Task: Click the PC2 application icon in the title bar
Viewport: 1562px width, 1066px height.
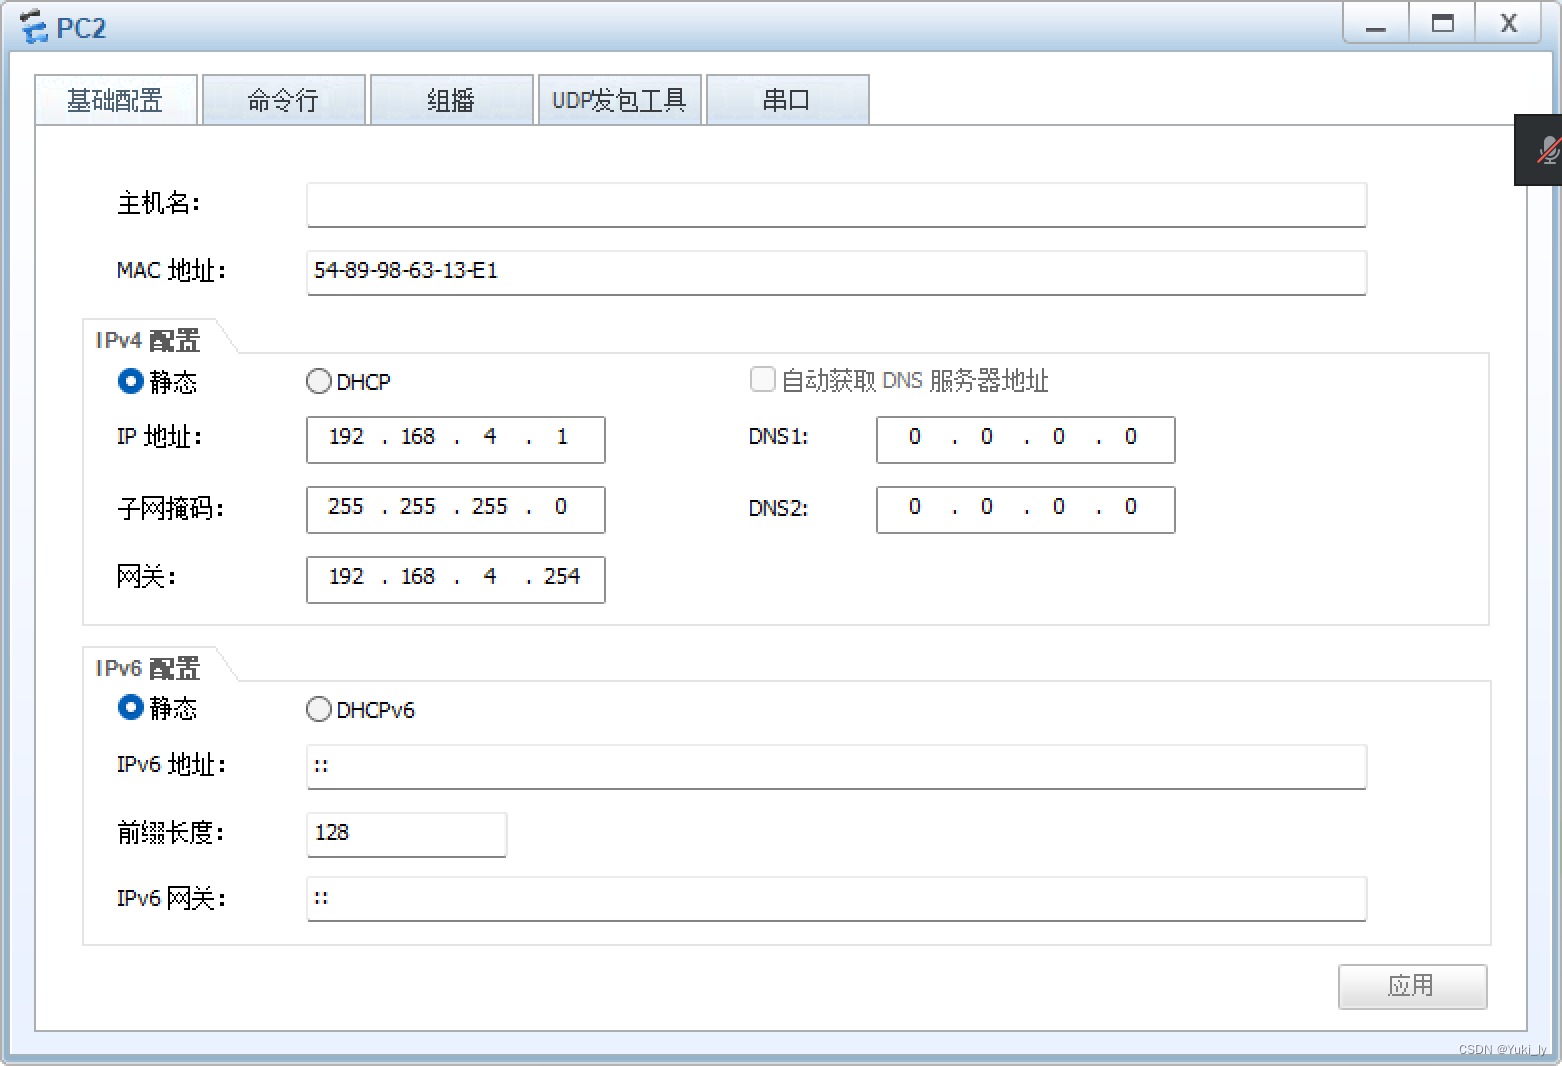Action: pos(35,26)
